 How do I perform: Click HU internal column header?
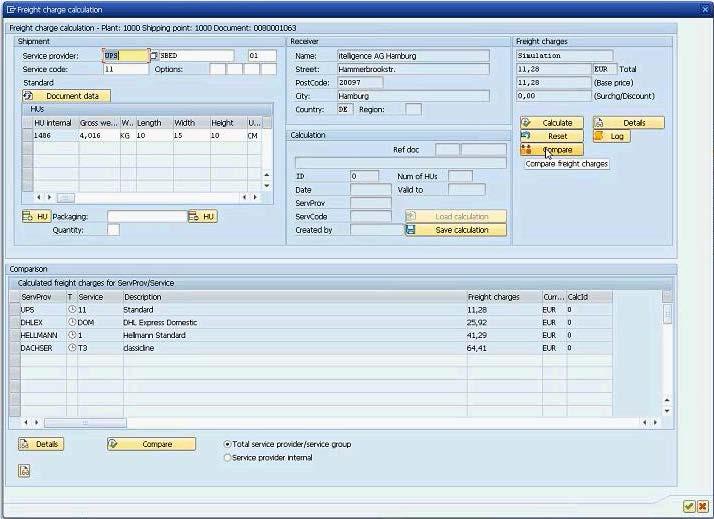coord(56,123)
